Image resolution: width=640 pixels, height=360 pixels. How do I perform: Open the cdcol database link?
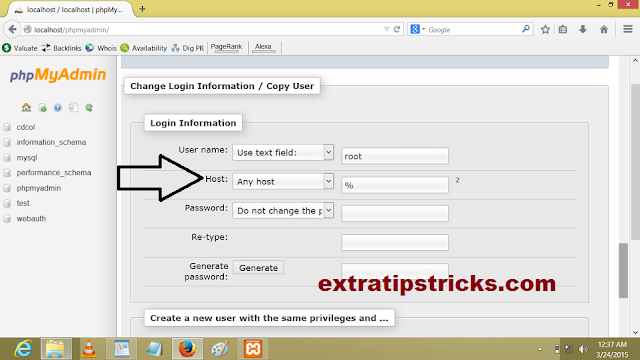tap(26, 127)
